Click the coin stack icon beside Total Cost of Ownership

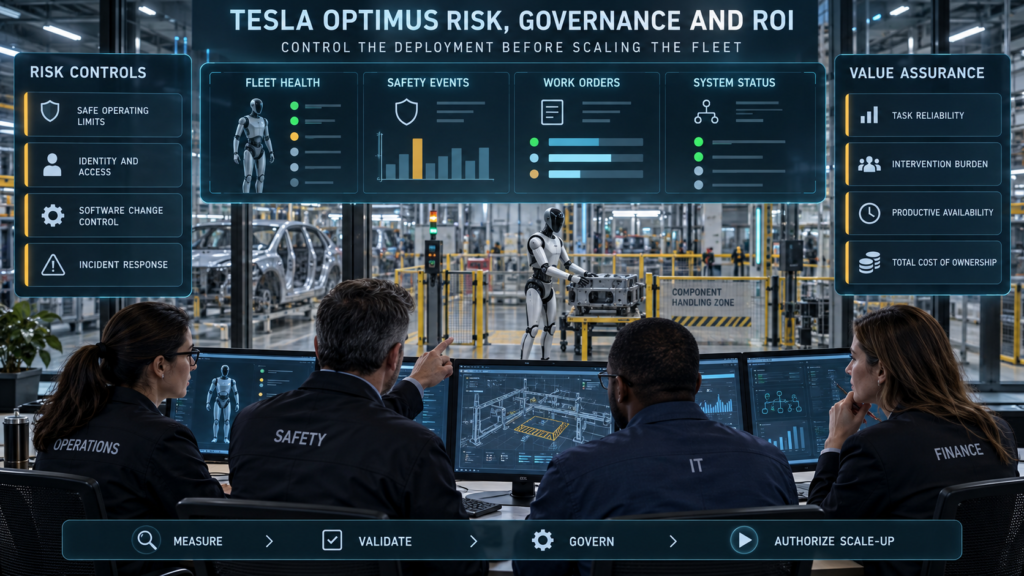[869, 263]
